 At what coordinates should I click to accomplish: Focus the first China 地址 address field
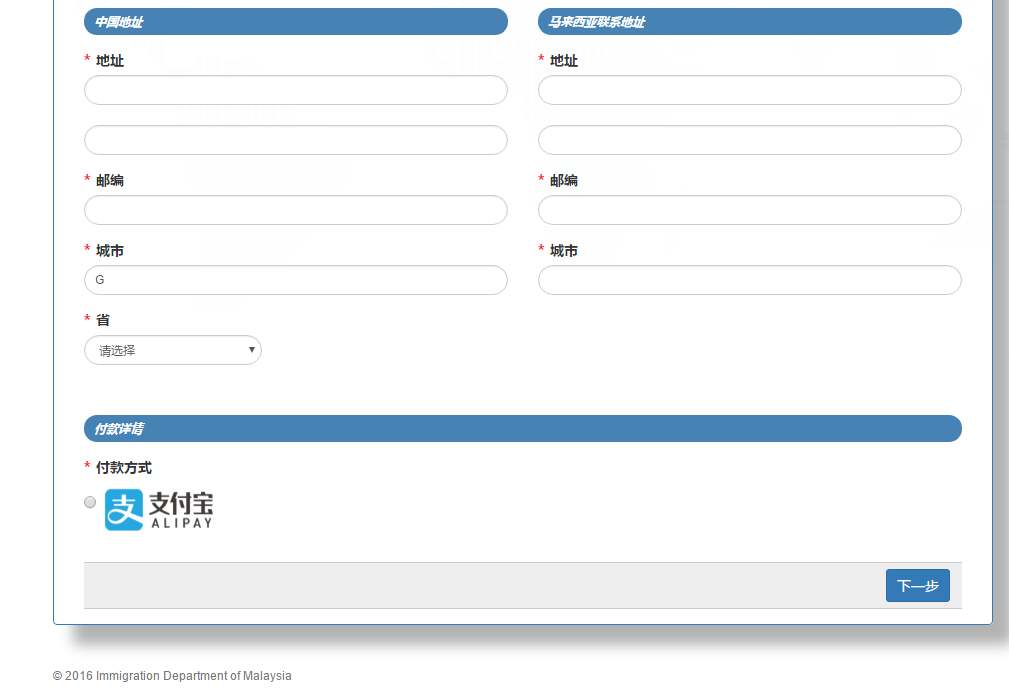click(x=295, y=90)
